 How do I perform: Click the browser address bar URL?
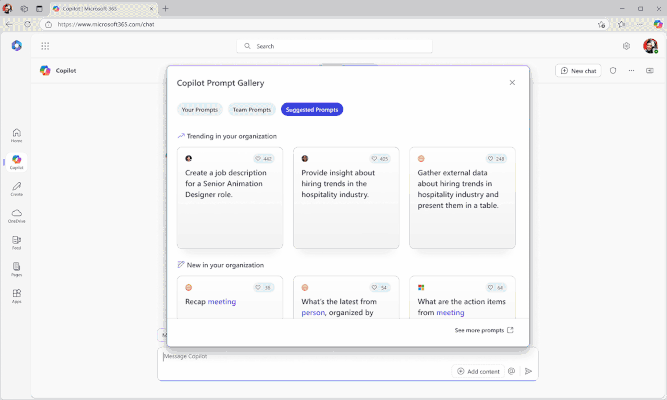pos(106,24)
